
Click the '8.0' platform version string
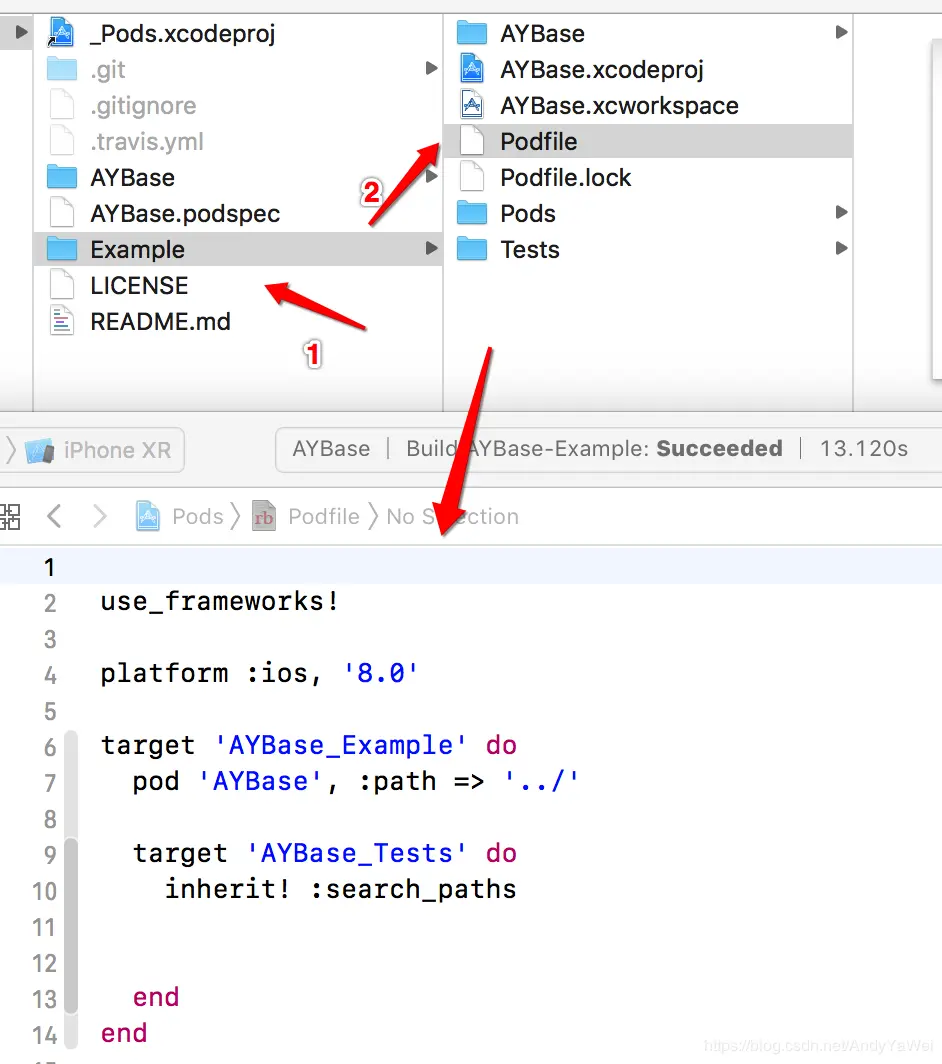[x=380, y=673]
